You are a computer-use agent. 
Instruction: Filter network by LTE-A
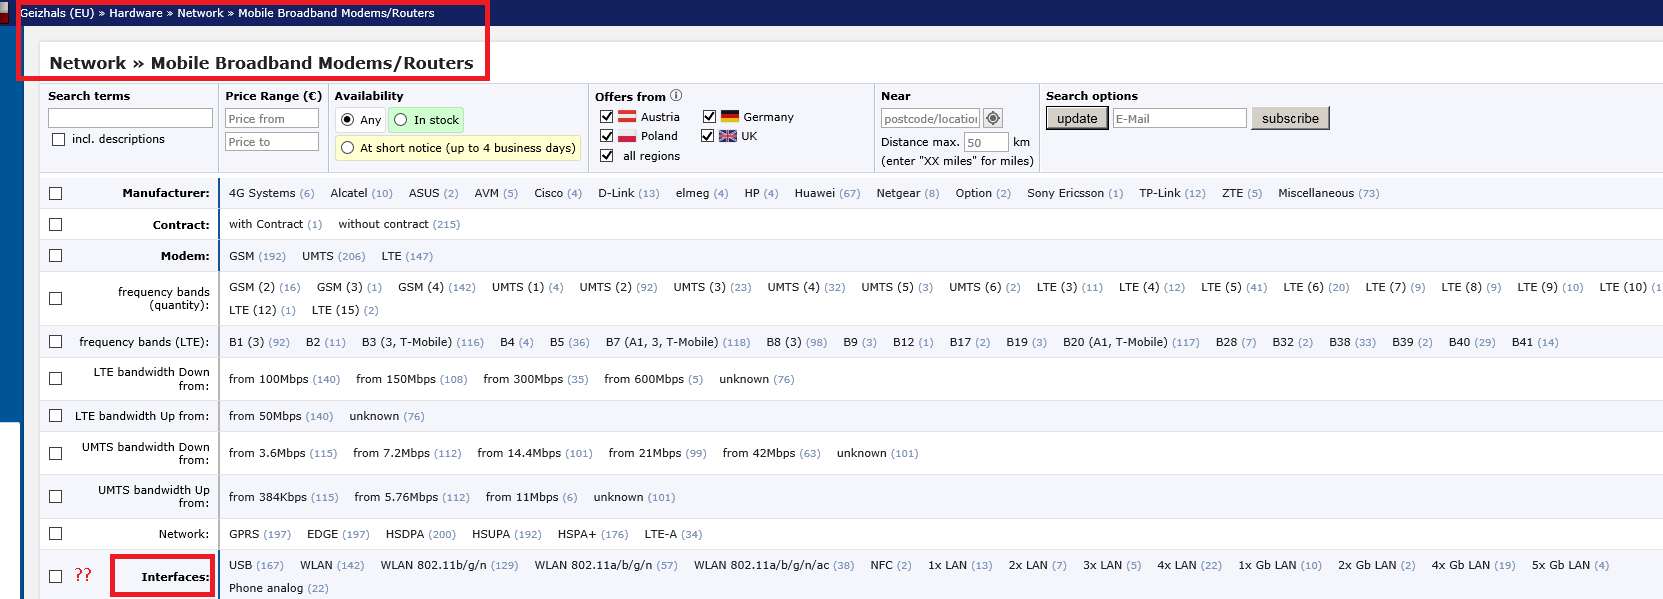[661, 534]
